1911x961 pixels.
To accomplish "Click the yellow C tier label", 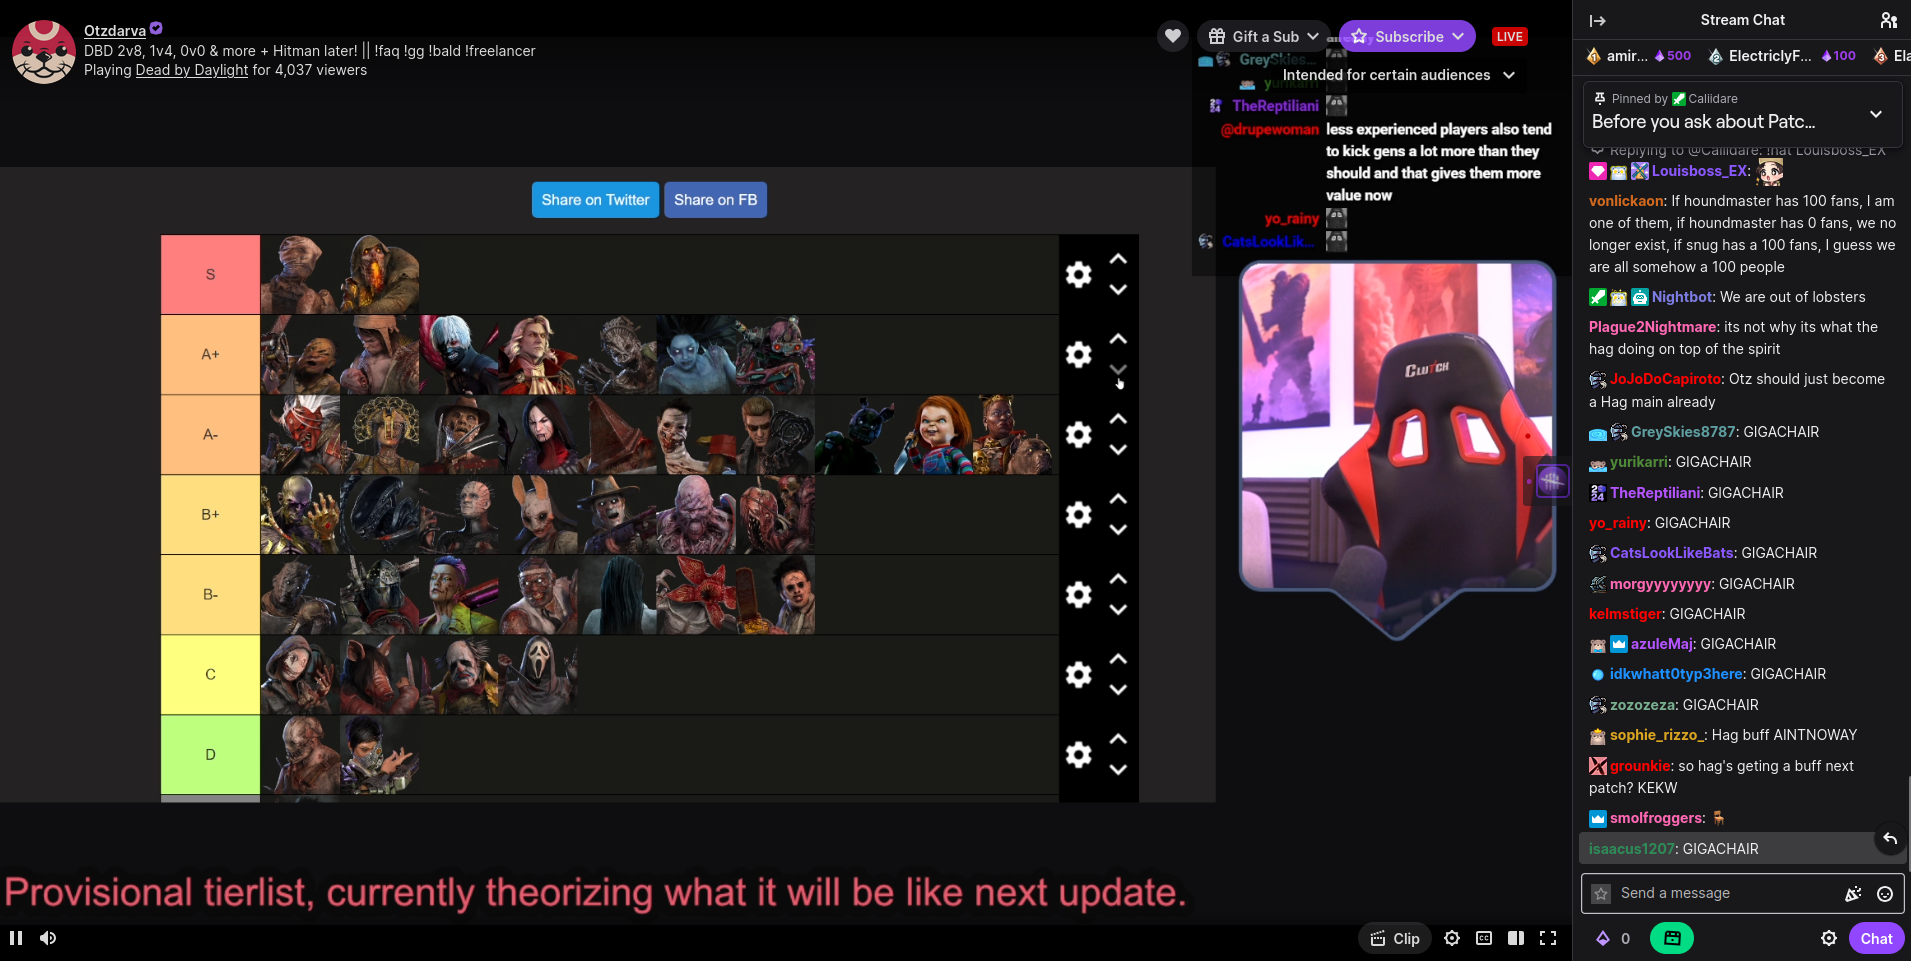I will click(210, 675).
